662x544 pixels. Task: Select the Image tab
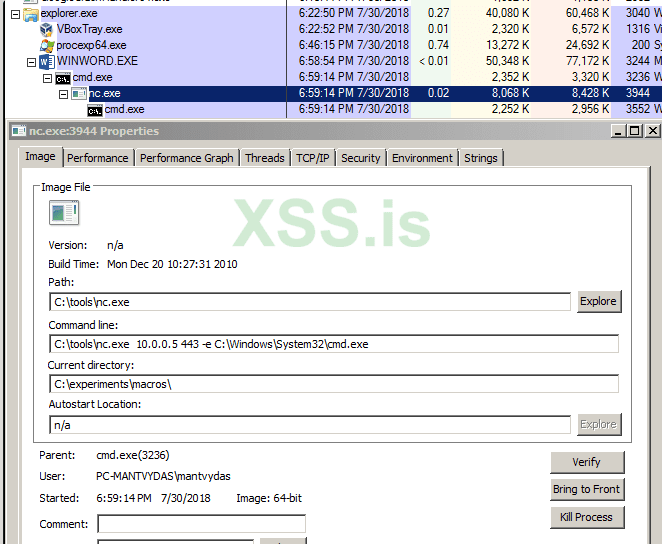point(41,157)
